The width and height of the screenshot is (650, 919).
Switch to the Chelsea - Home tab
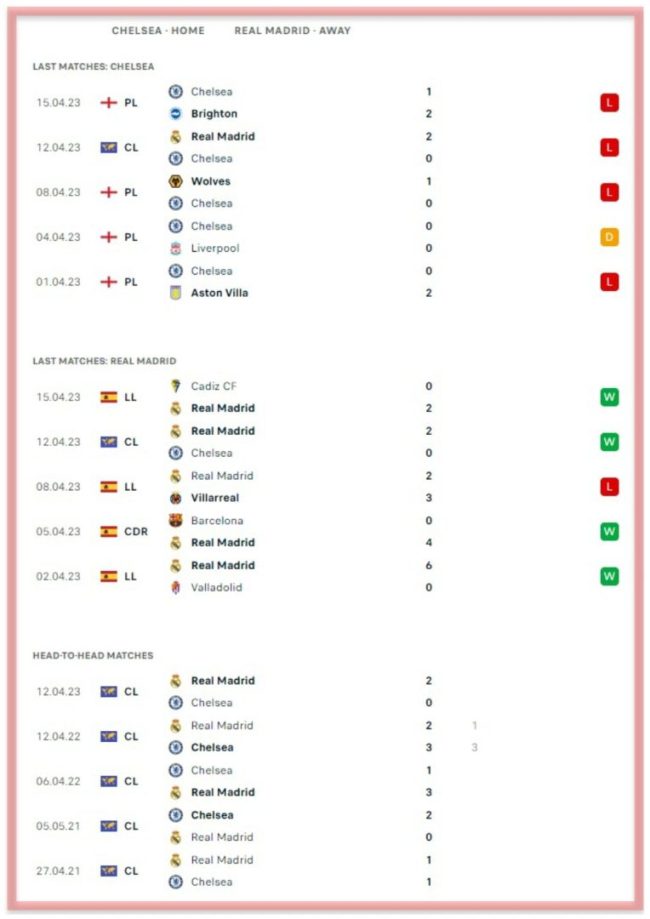coord(158,31)
